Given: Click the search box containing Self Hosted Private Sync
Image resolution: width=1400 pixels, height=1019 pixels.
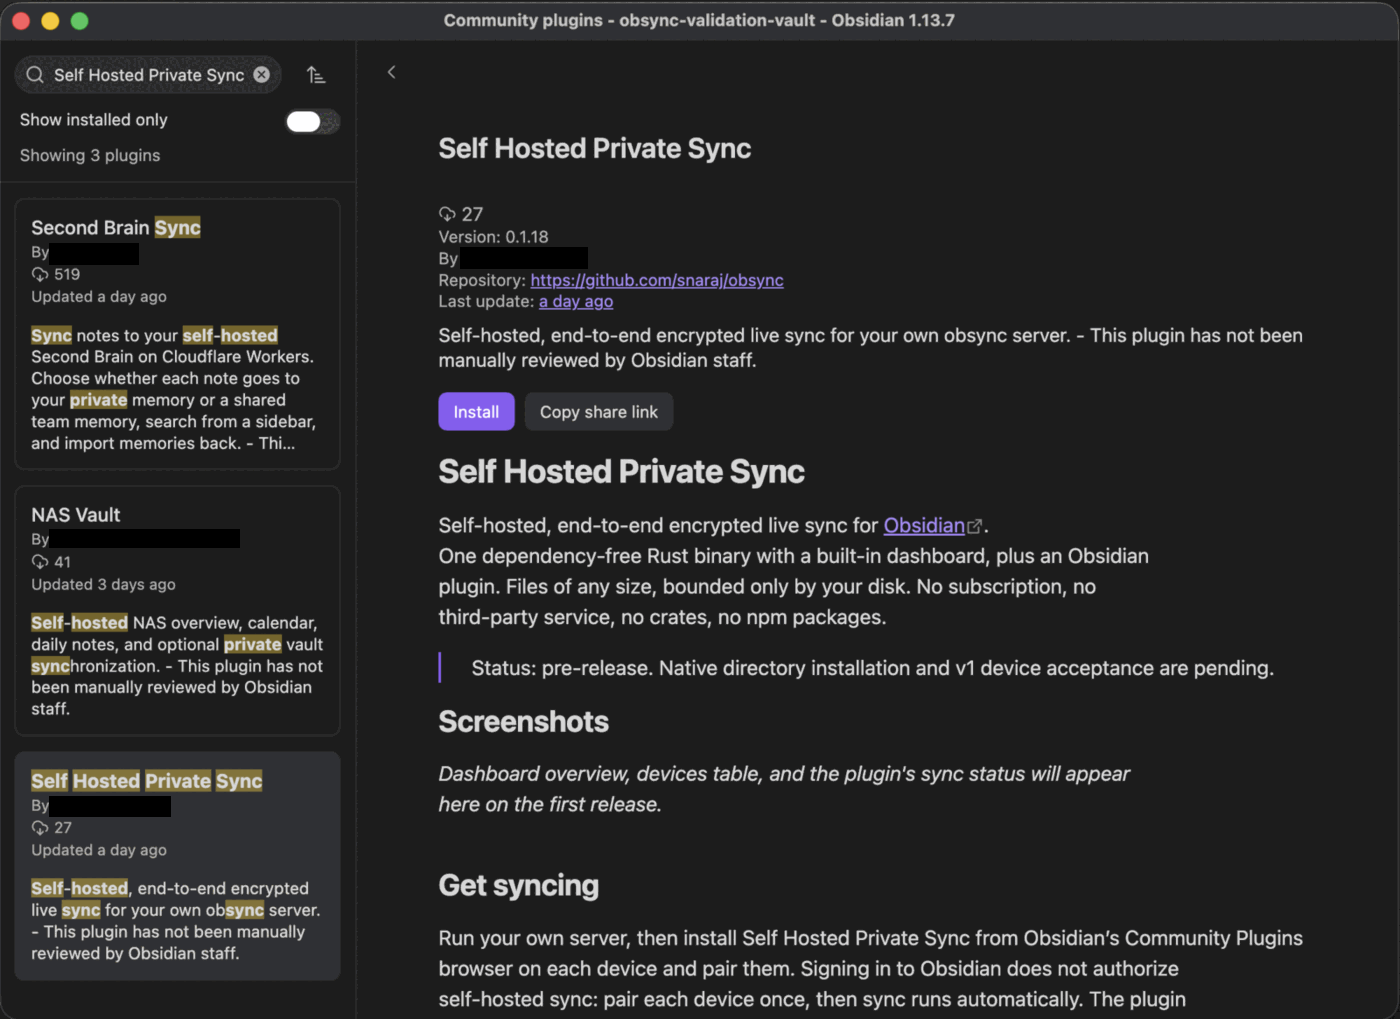Looking at the screenshot, I should pos(148,75).
